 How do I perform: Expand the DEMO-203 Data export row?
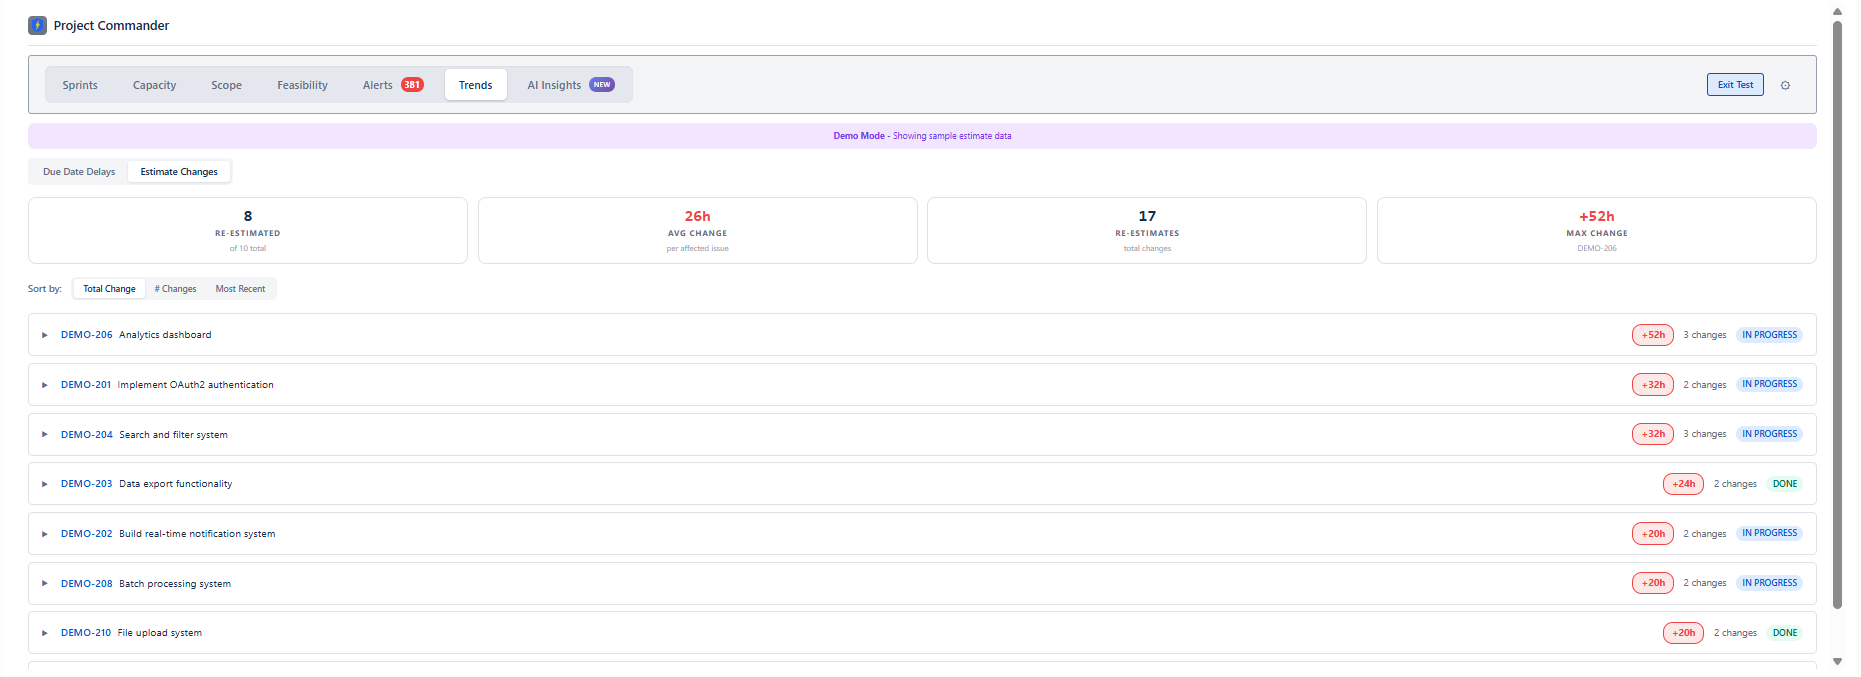tap(44, 484)
